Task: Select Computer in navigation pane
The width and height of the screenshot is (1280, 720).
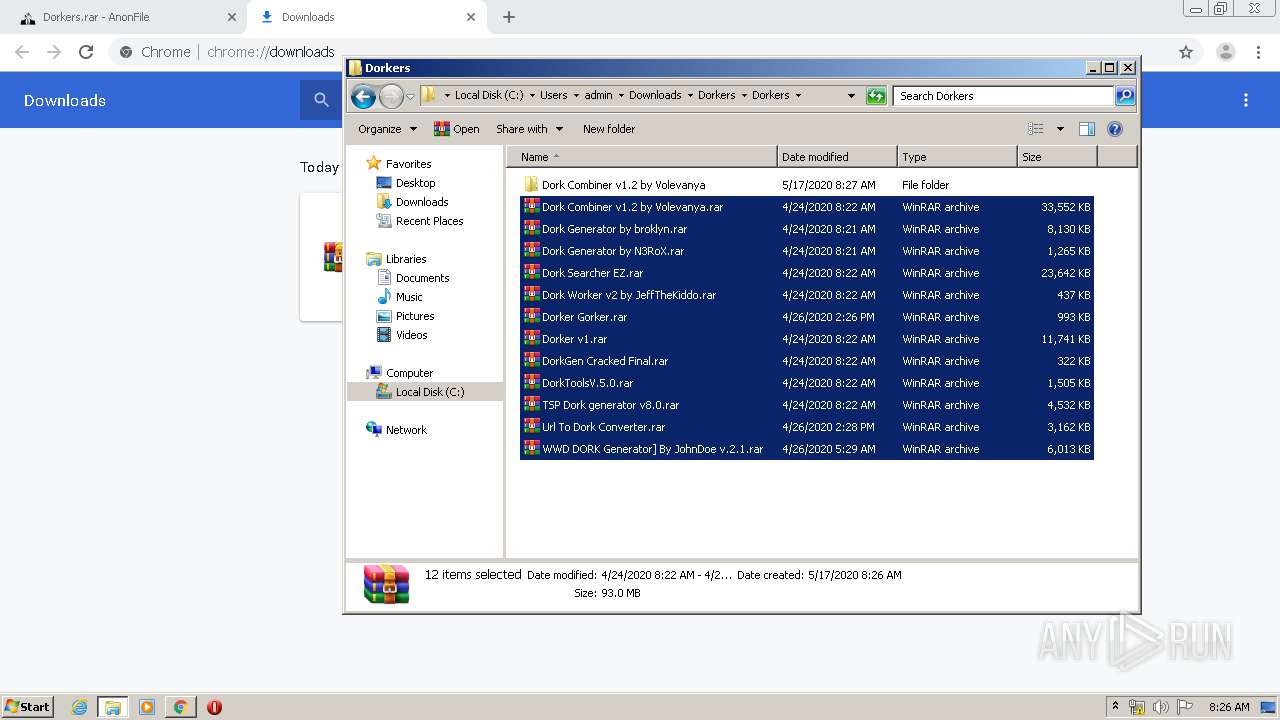Action: click(399, 373)
